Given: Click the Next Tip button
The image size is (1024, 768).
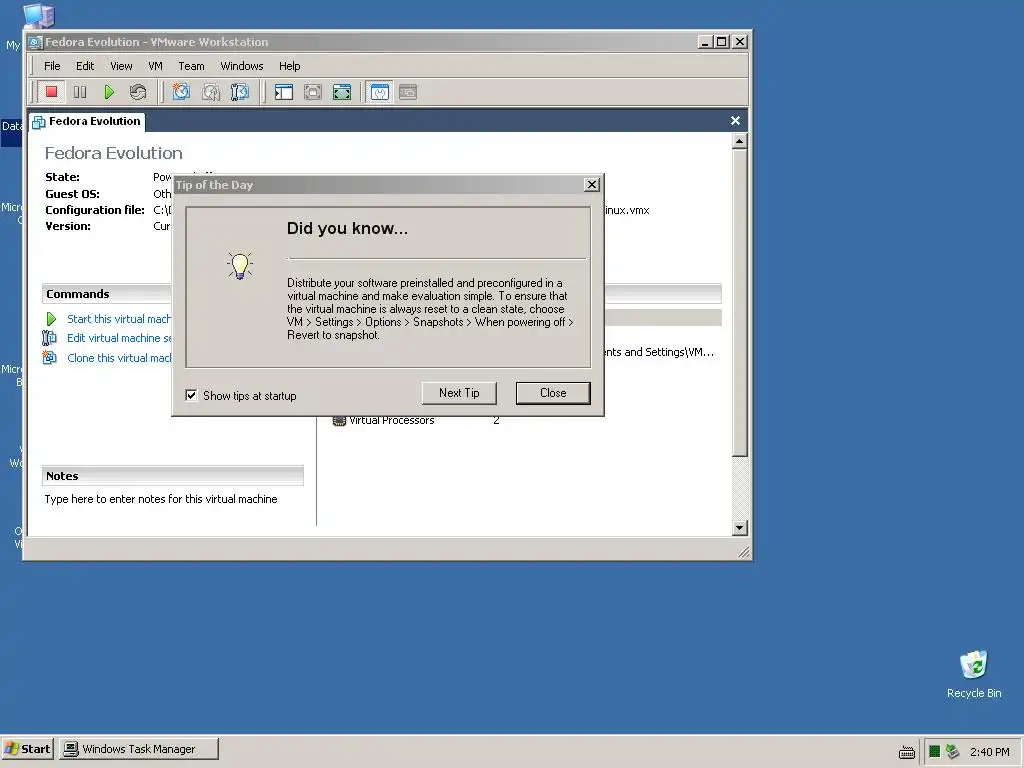Looking at the screenshot, I should (x=459, y=393).
